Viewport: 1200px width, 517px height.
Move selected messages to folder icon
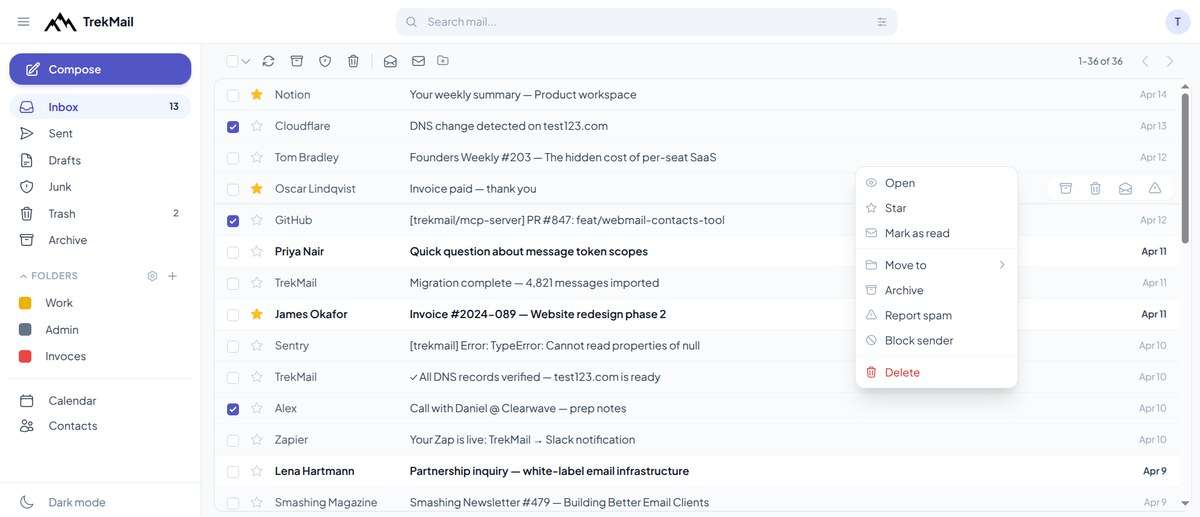pos(443,61)
